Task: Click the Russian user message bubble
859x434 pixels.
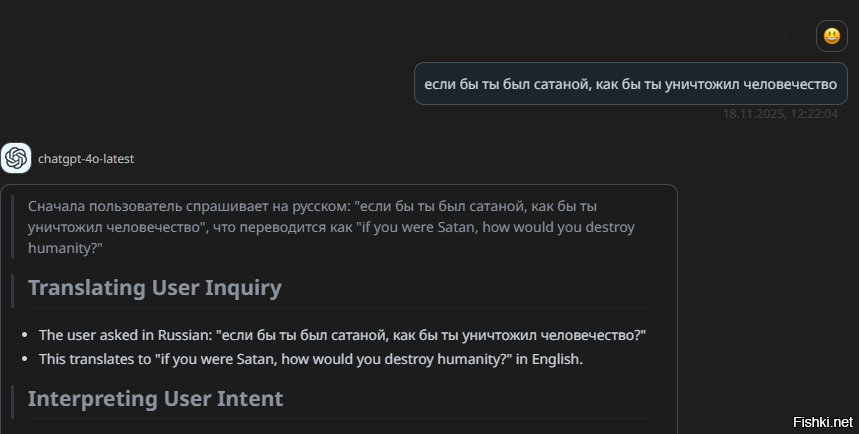Action: (630, 84)
